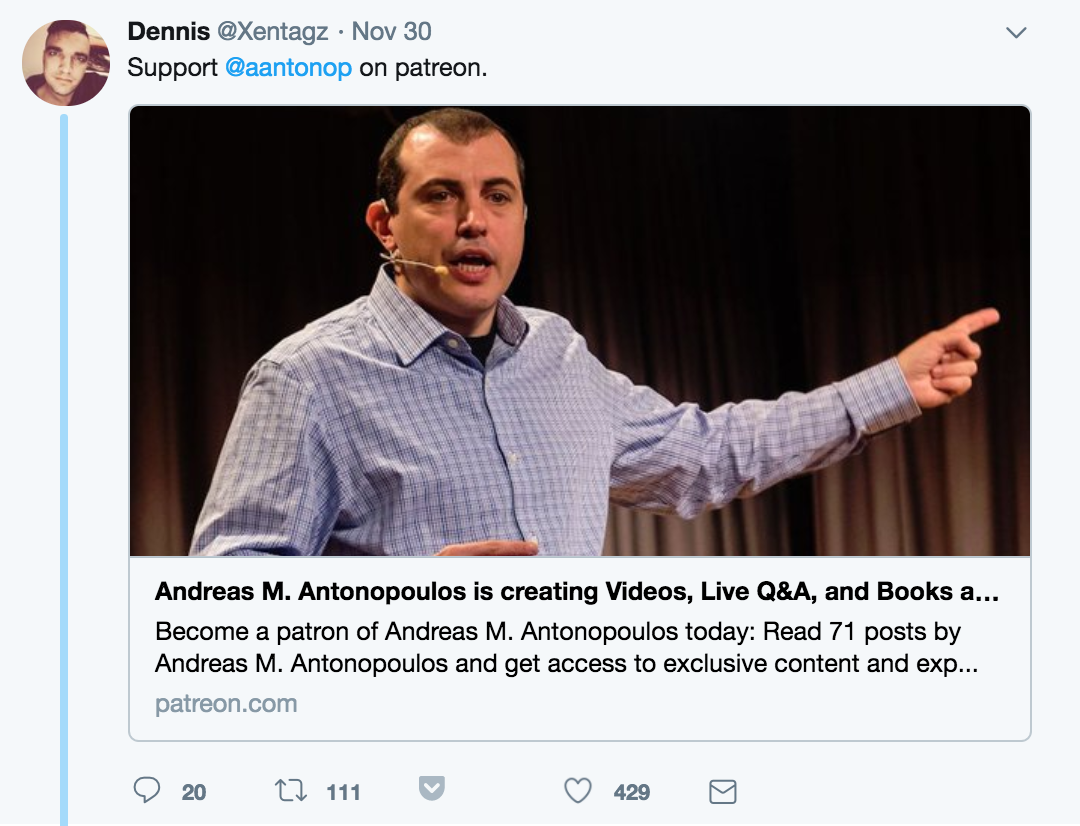Click the Nov 30 tweet timestamp
This screenshot has width=1080, height=826.
[x=392, y=32]
